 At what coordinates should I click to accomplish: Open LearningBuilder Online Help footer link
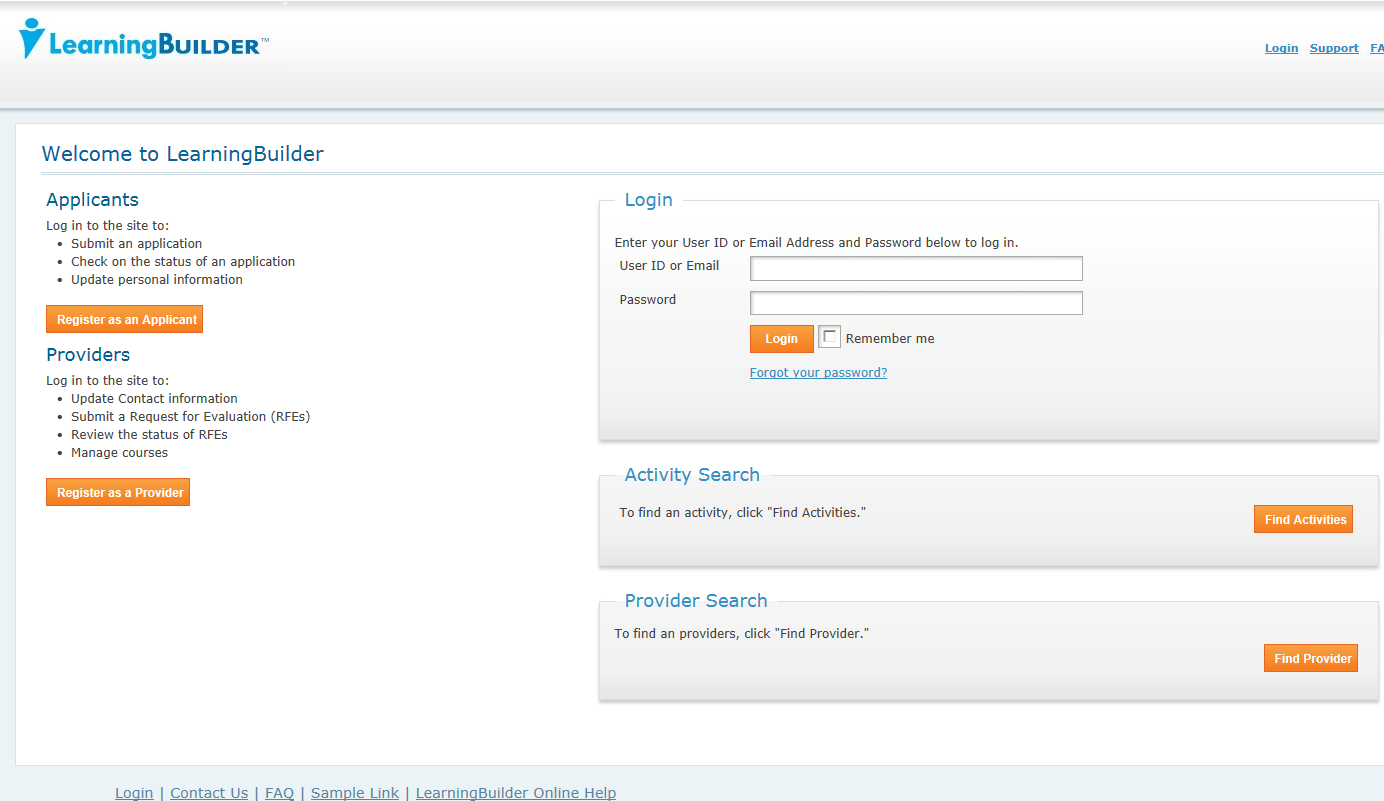[515, 793]
